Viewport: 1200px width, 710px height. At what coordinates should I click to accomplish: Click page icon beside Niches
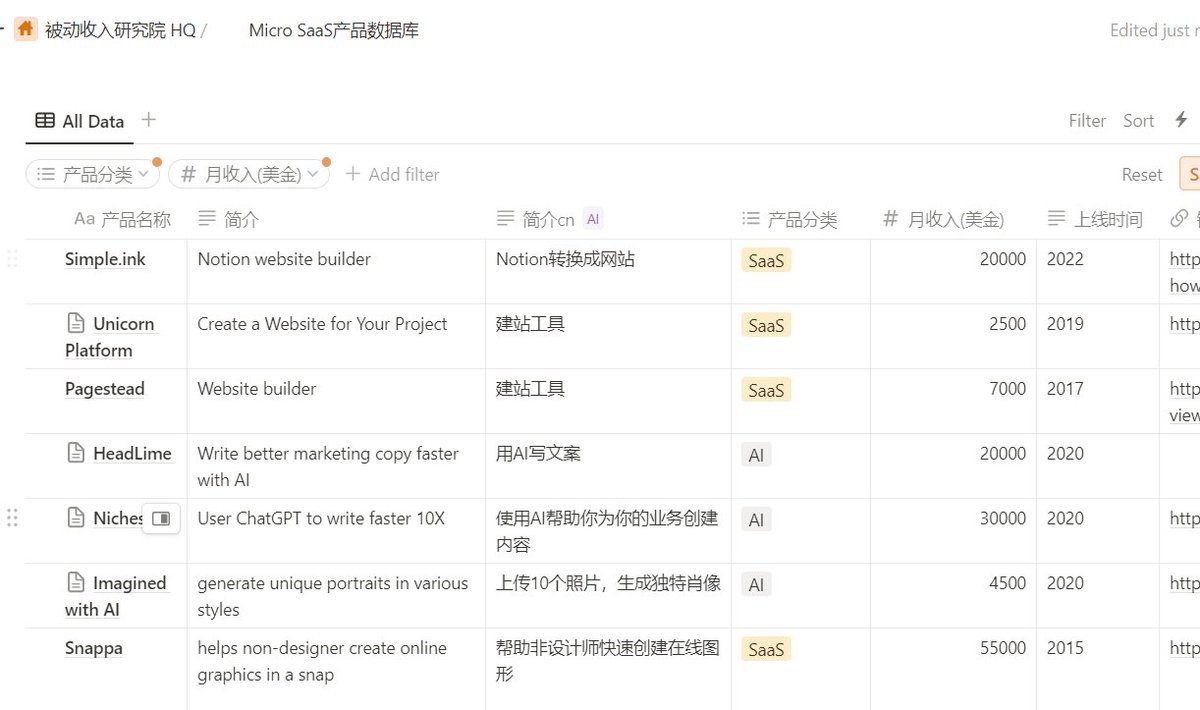(75, 518)
